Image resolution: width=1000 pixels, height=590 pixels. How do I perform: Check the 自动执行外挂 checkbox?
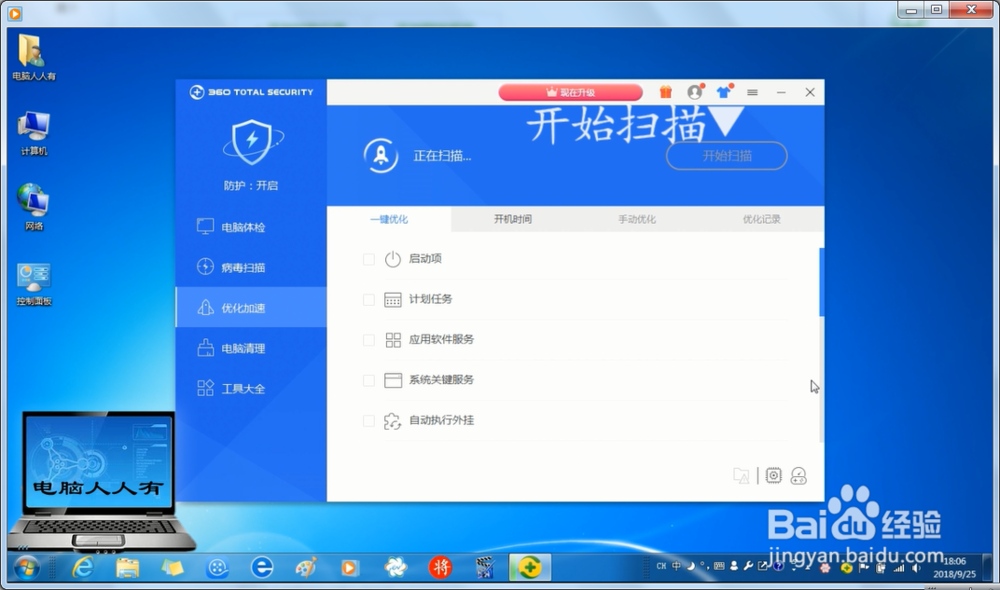369,420
